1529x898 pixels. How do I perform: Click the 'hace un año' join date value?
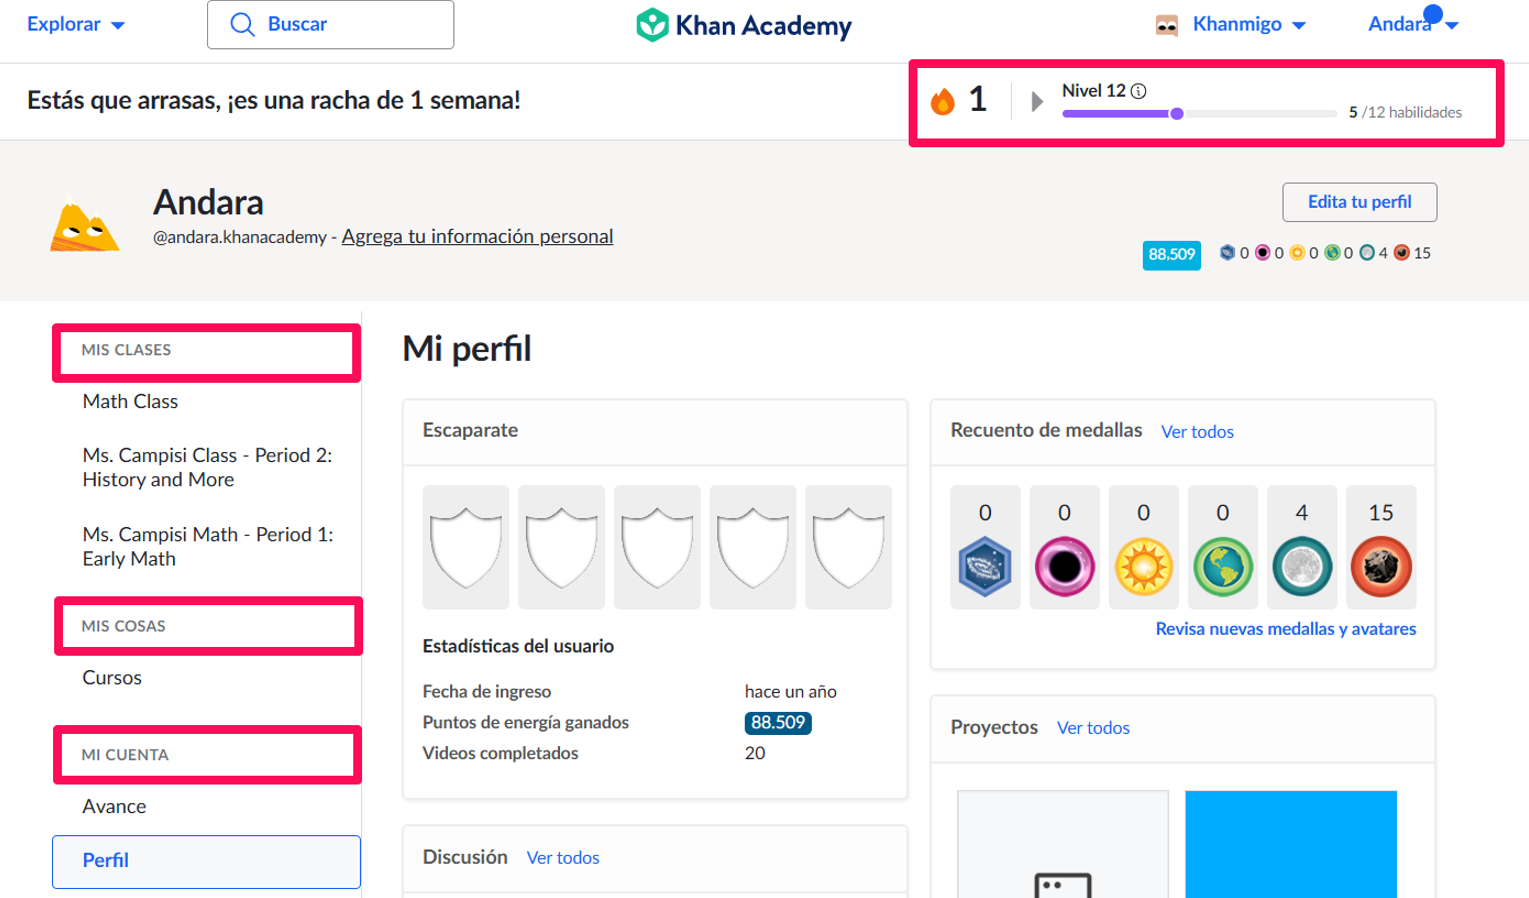coord(790,692)
